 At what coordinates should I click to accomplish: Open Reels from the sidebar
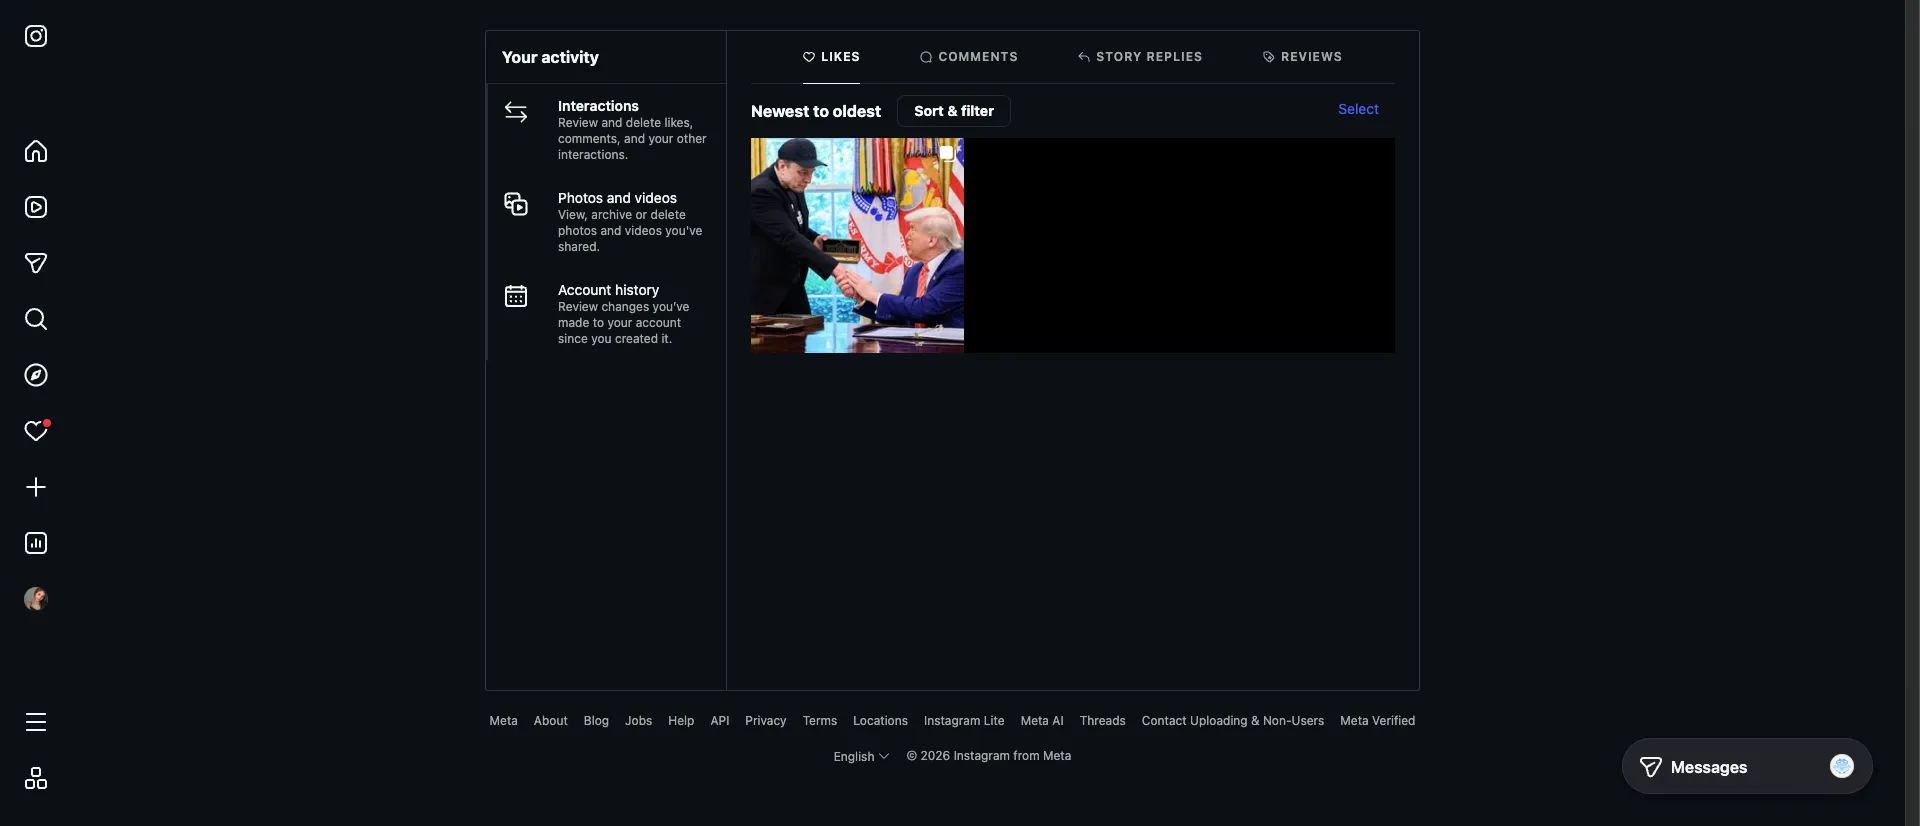pyautogui.click(x=36, y=208)
